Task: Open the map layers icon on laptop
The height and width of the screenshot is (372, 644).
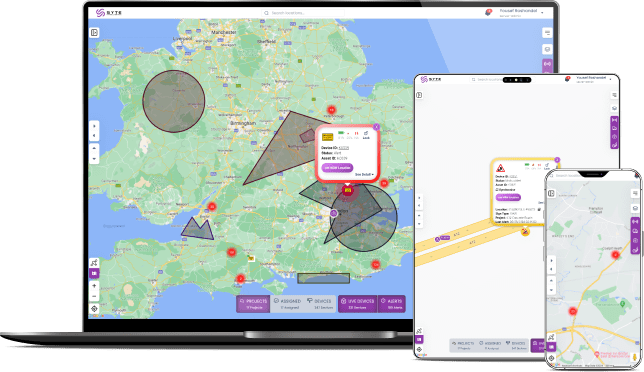Action: 547,49
